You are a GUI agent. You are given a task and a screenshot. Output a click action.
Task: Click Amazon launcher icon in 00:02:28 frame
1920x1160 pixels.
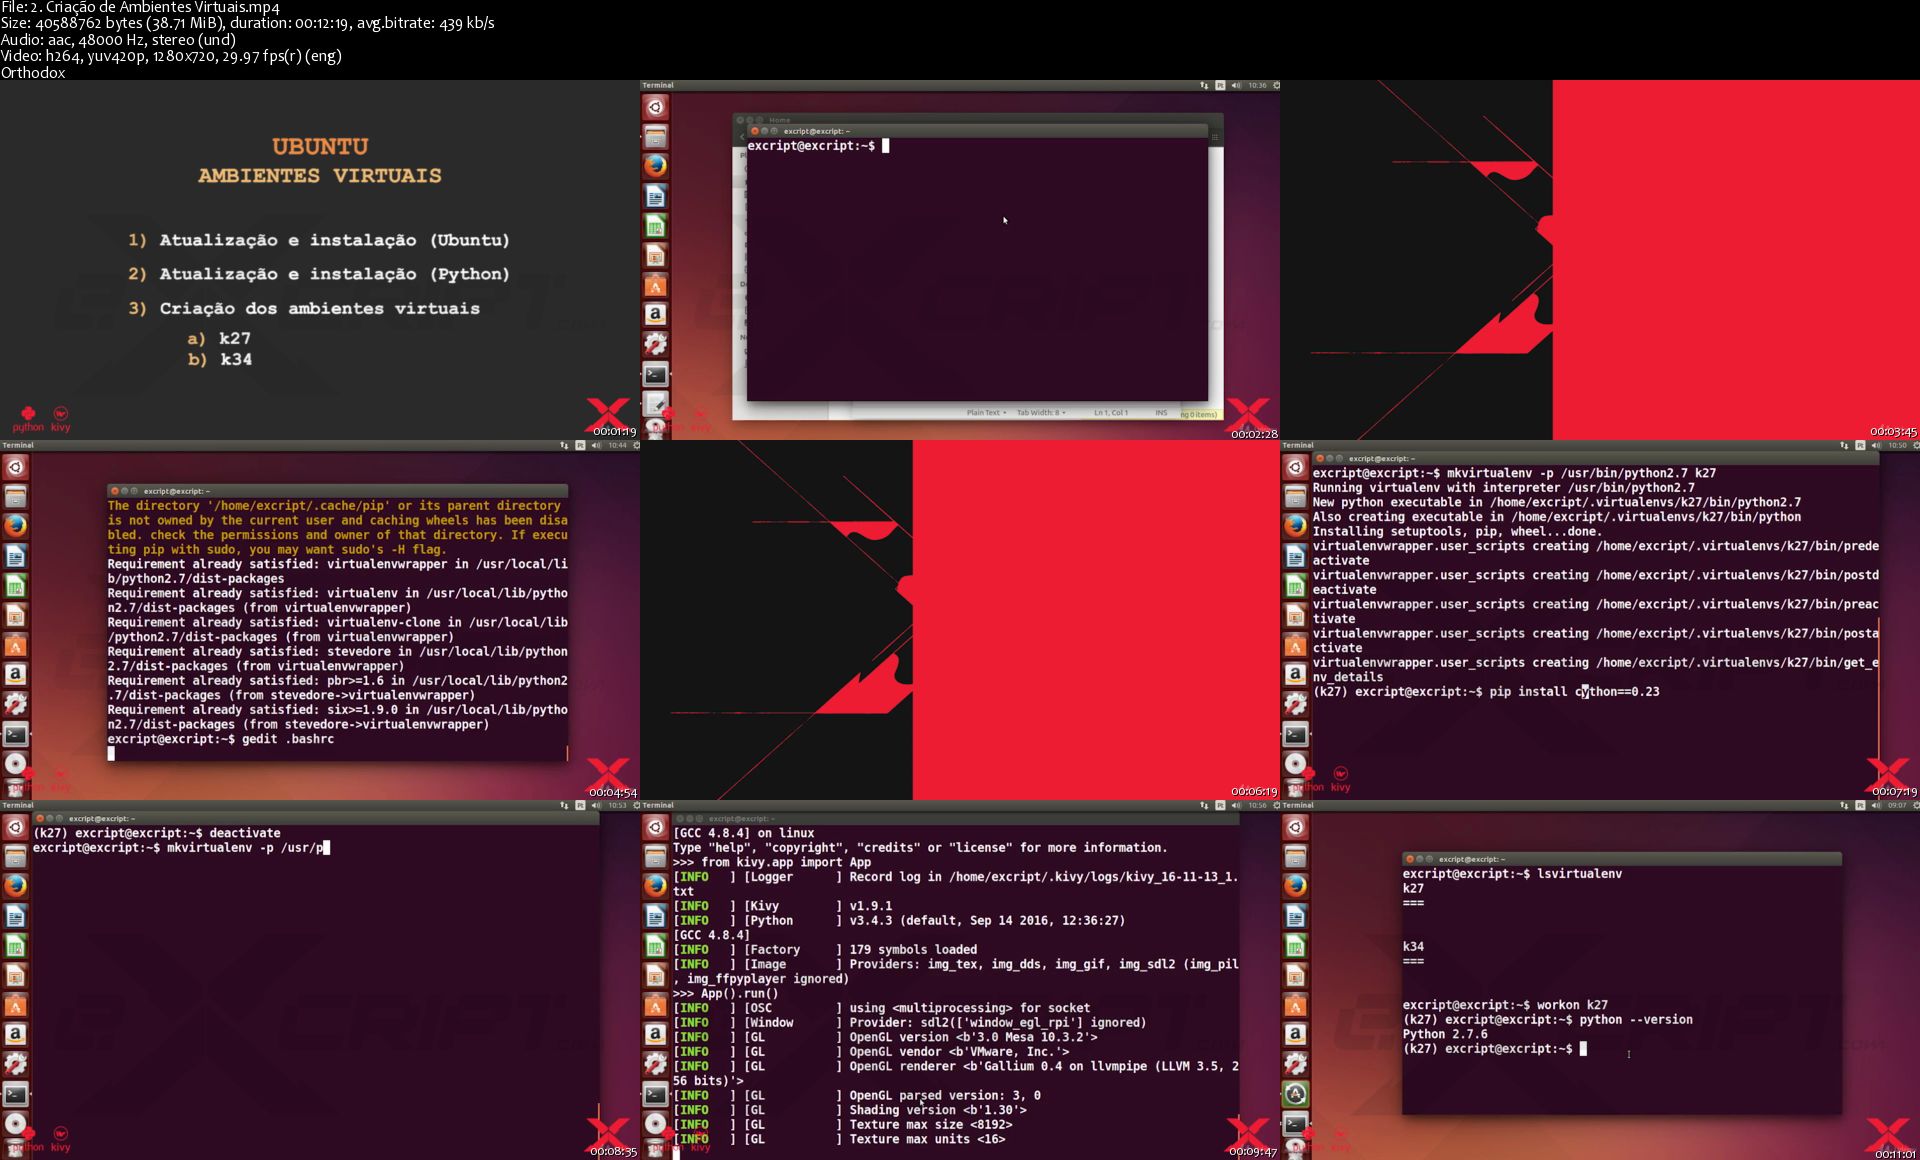(x=655, y=314)
